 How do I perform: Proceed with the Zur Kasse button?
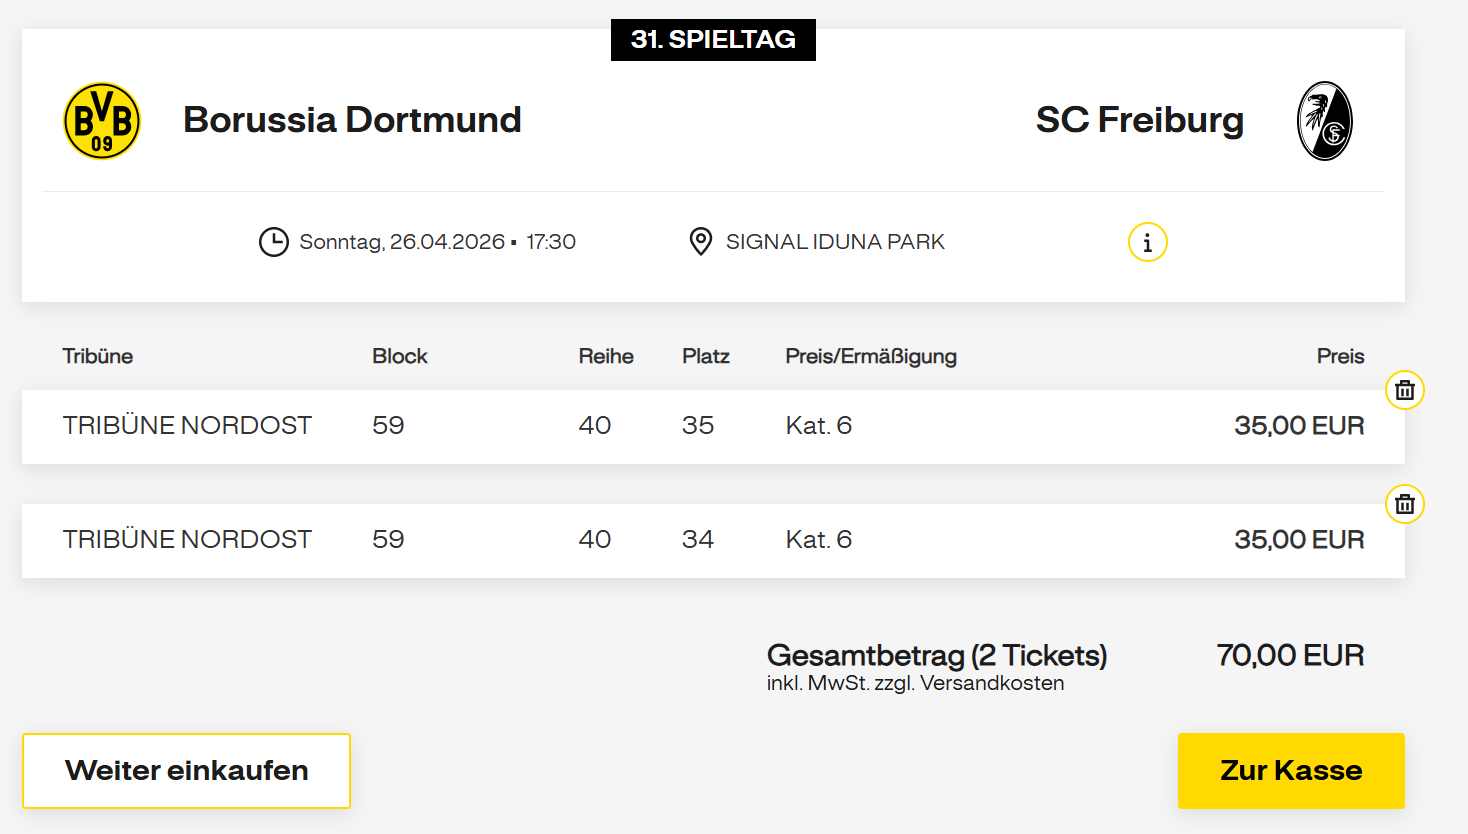point(1291,771)
